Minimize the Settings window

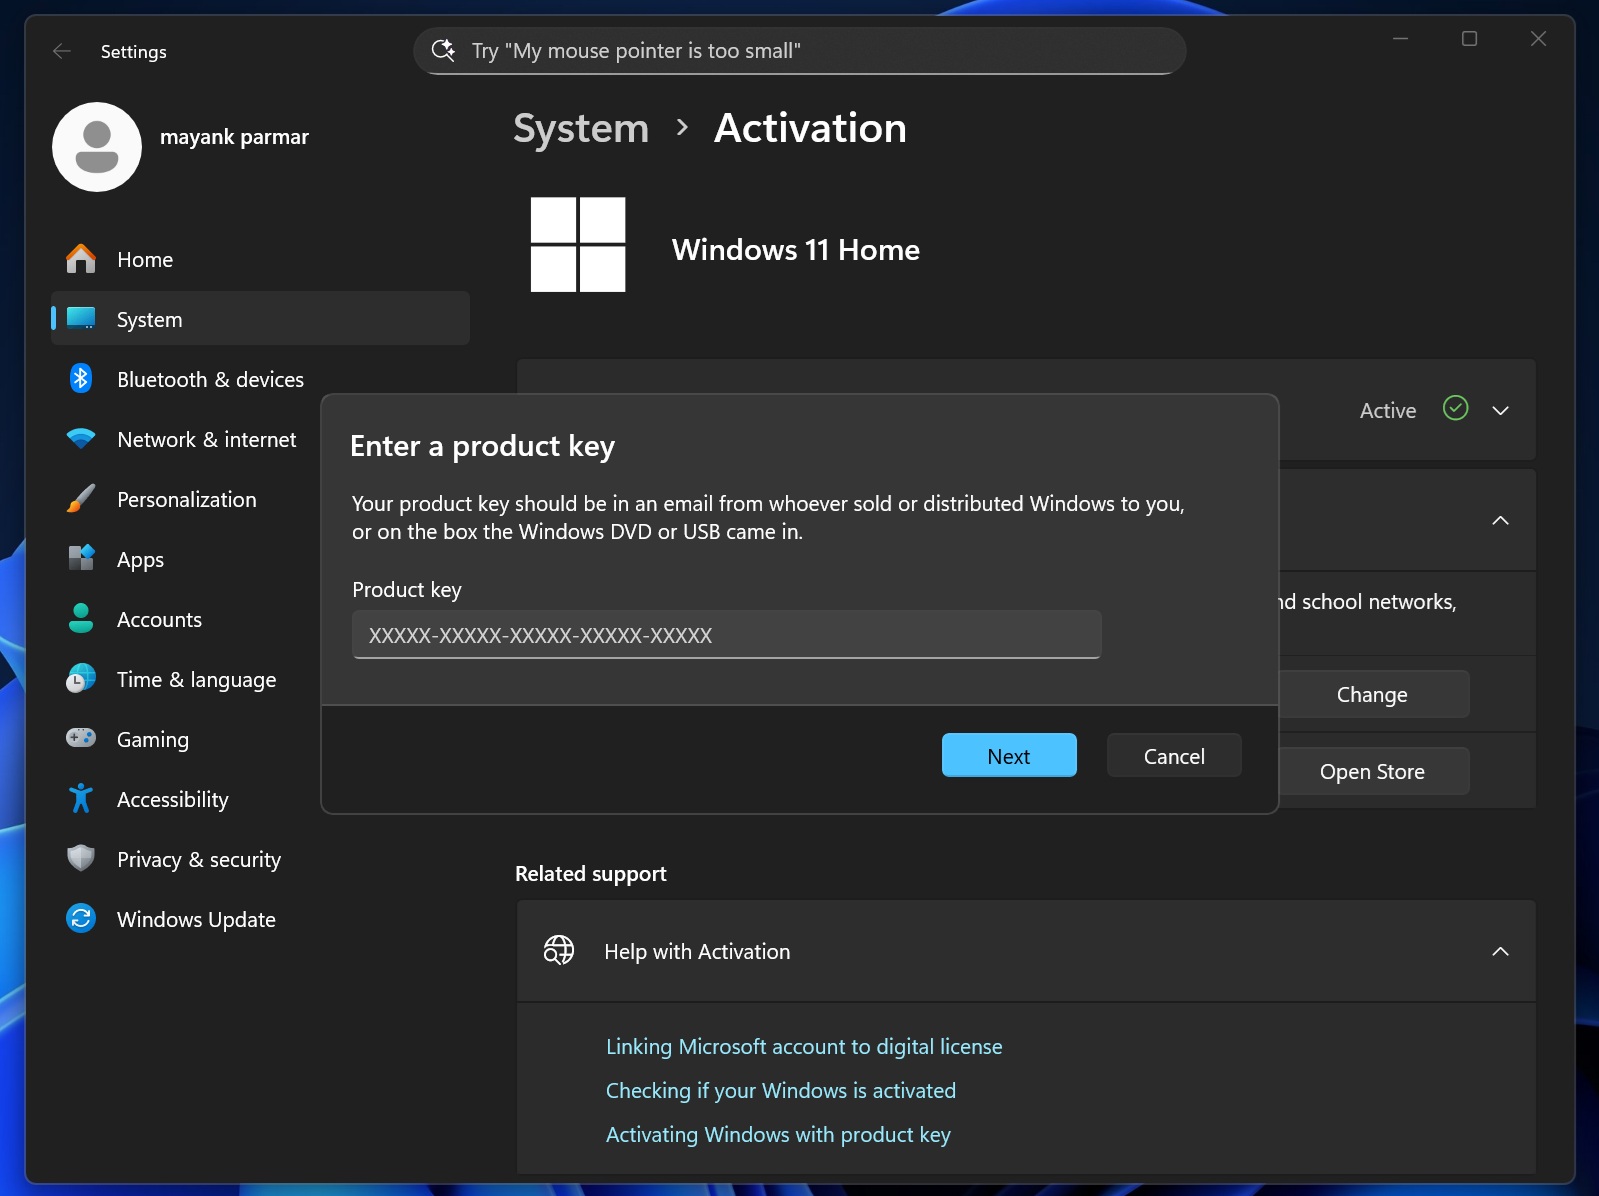(x=1400, y=38)
